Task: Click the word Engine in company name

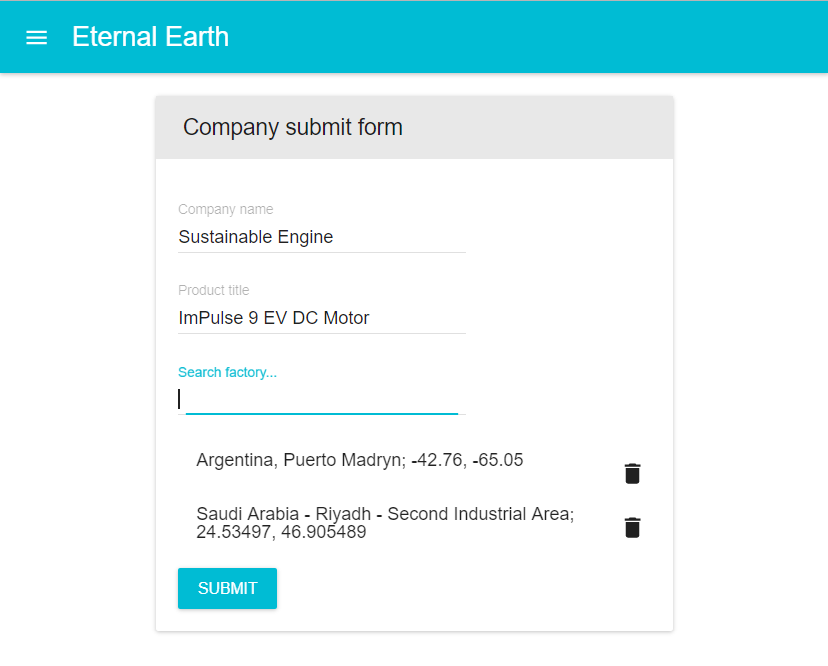Action: click(x=305, y=237)
